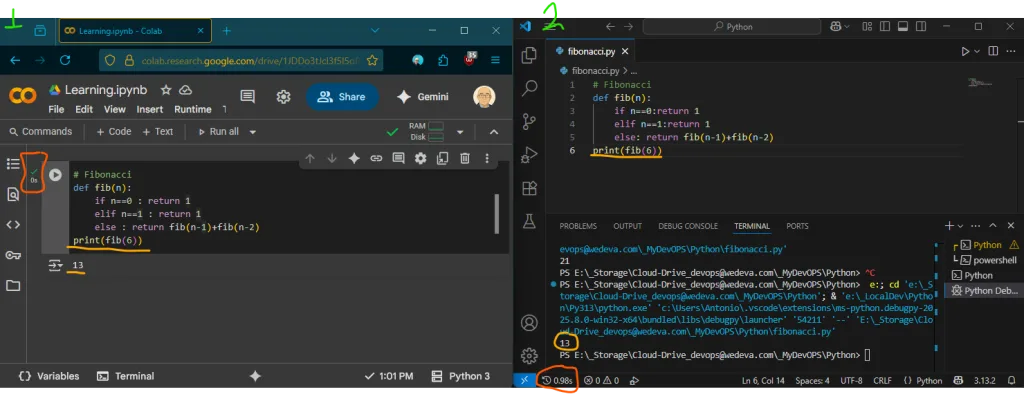The image size is (1024, 394).
Task: Open Variables panel in Colab footer
Action: [49, 376]
